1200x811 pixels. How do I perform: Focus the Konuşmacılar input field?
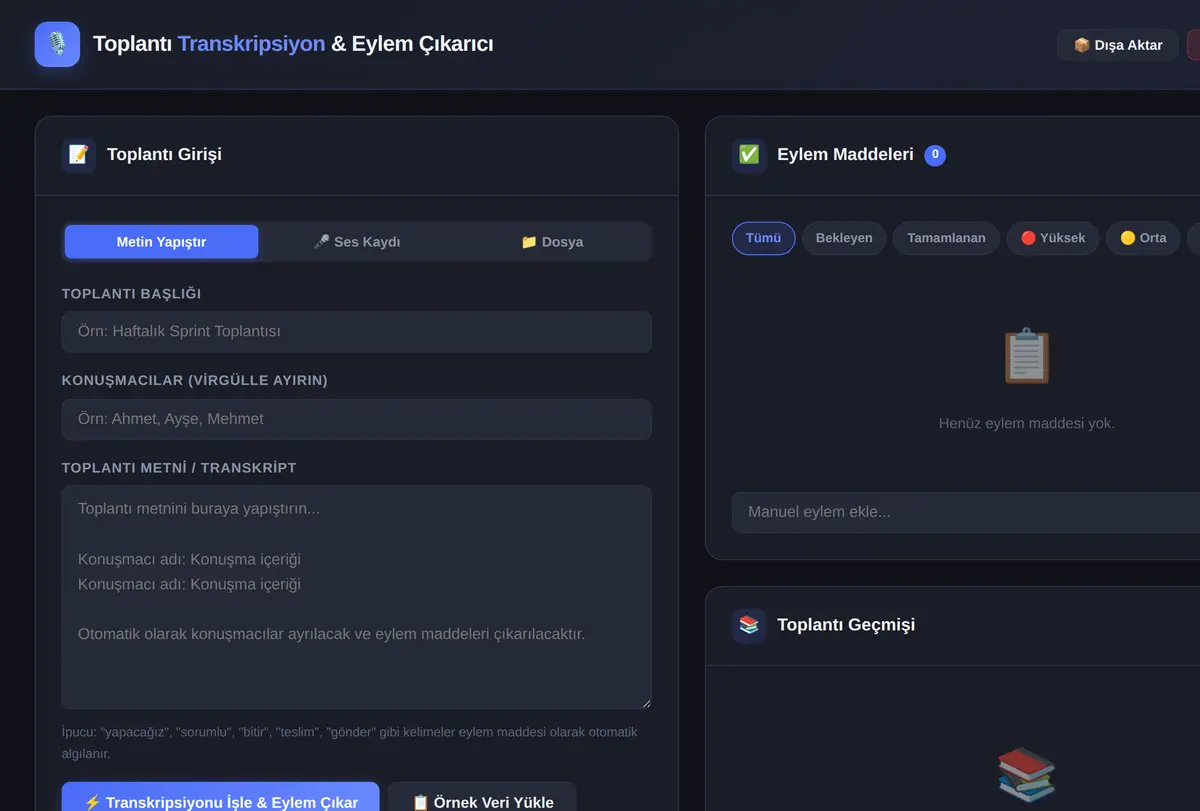(x=357, y=420)
